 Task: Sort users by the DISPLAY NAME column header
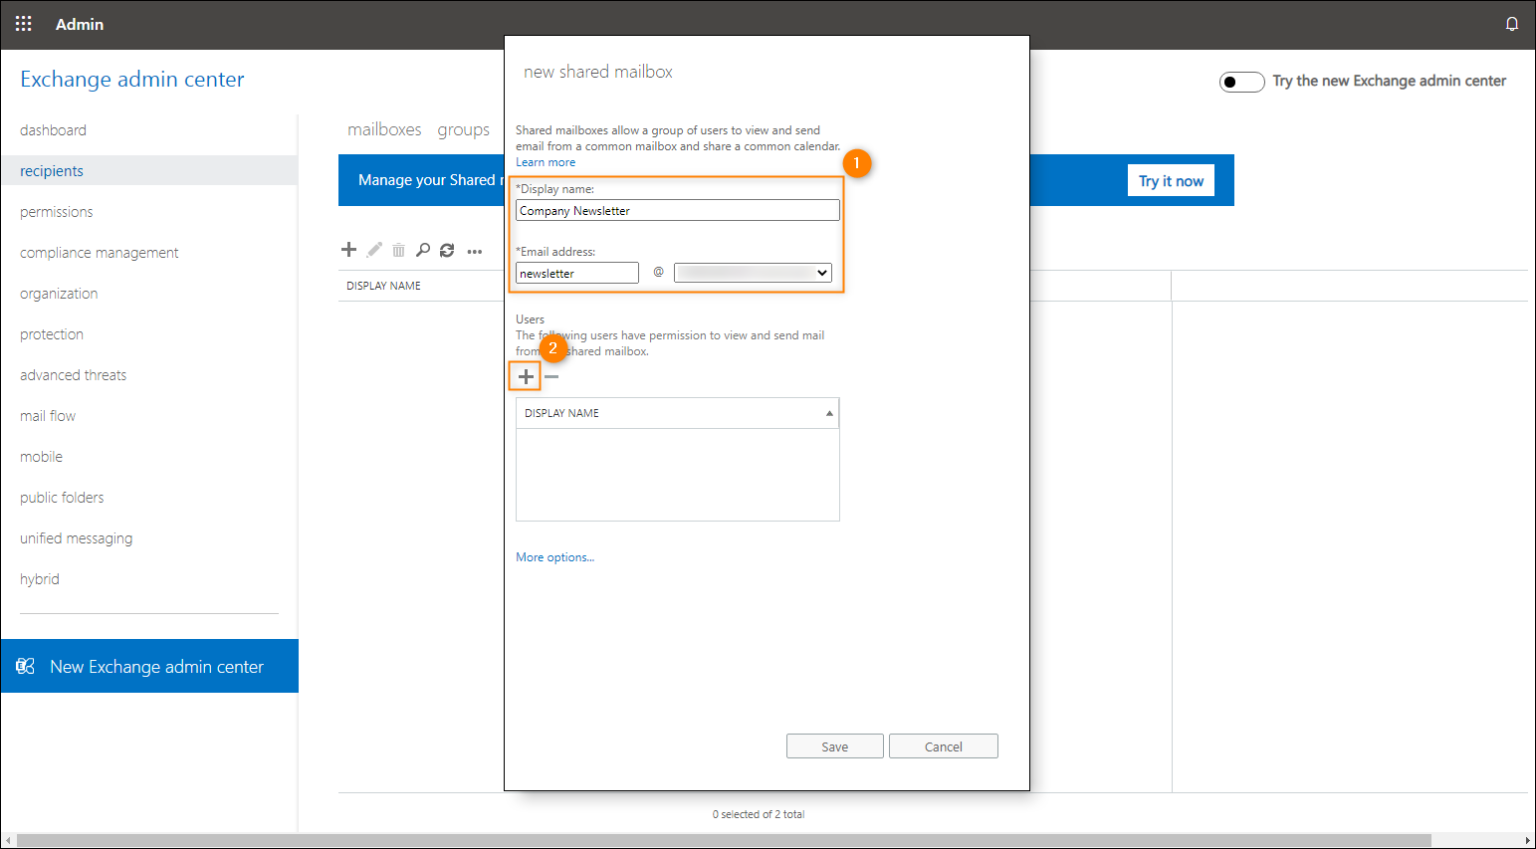[x=677, y=412]
